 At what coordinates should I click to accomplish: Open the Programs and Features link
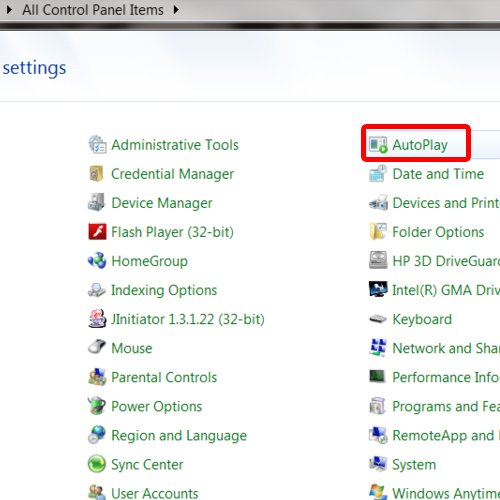pos(446,406)
